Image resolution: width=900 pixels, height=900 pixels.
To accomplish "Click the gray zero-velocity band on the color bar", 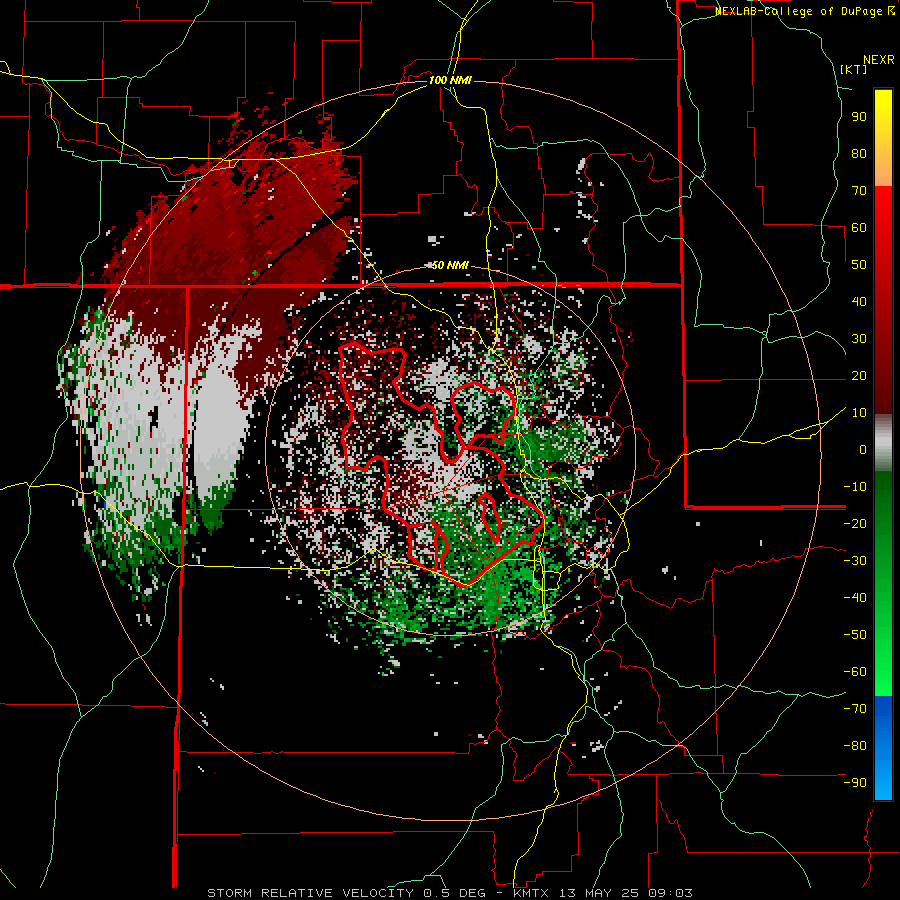I will pyautogui.click(x=883, y=443).
